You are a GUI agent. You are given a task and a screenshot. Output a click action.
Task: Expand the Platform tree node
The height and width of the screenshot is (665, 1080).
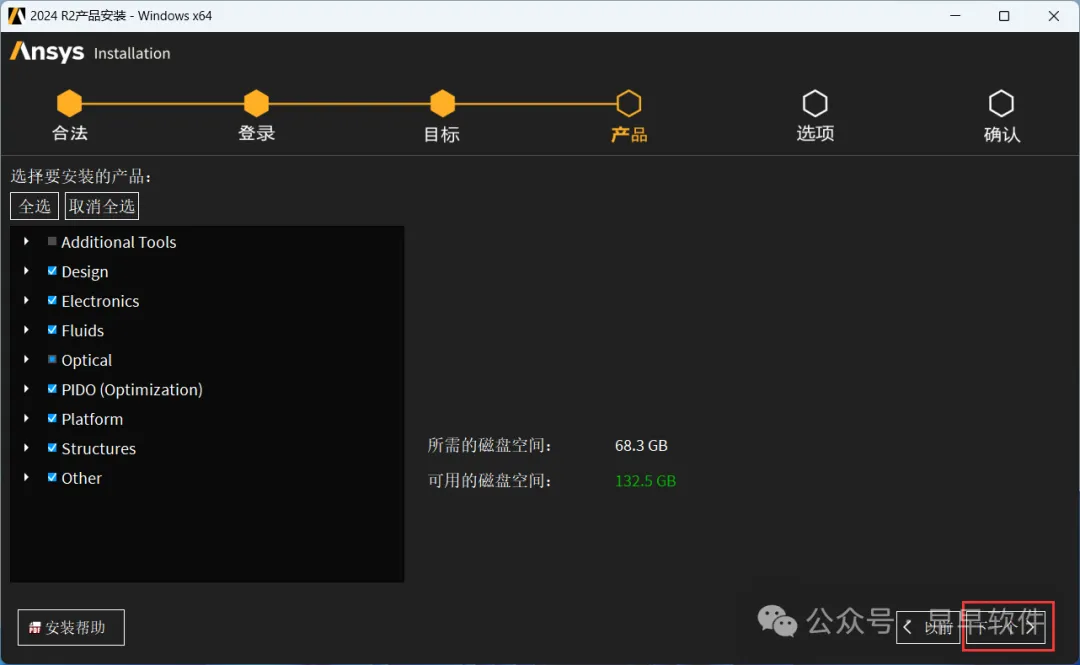tap(26, 418)
